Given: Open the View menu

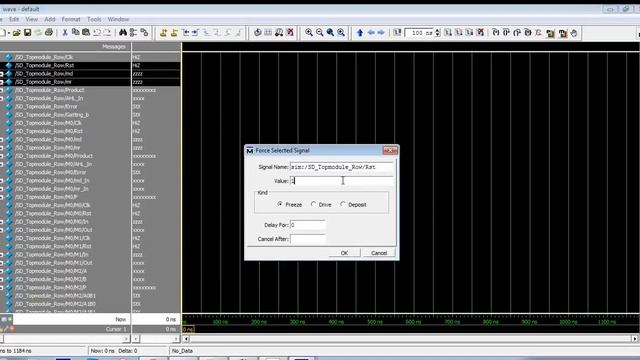Looking at the screenshot, I should tap(31, 19).
